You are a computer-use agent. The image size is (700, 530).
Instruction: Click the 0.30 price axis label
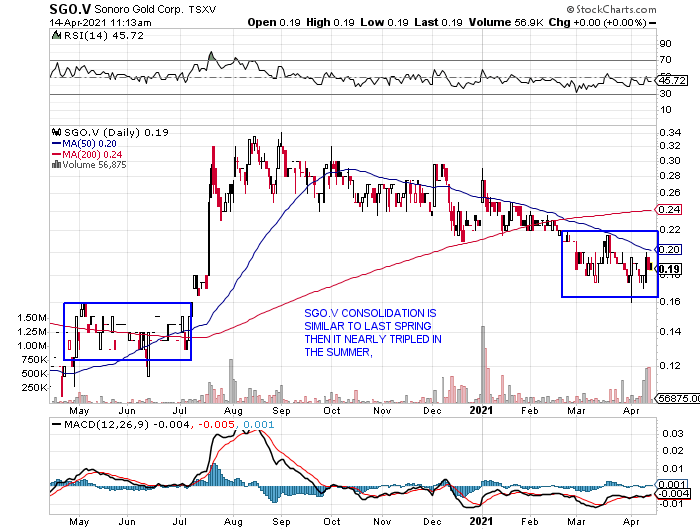click(670, 161)
